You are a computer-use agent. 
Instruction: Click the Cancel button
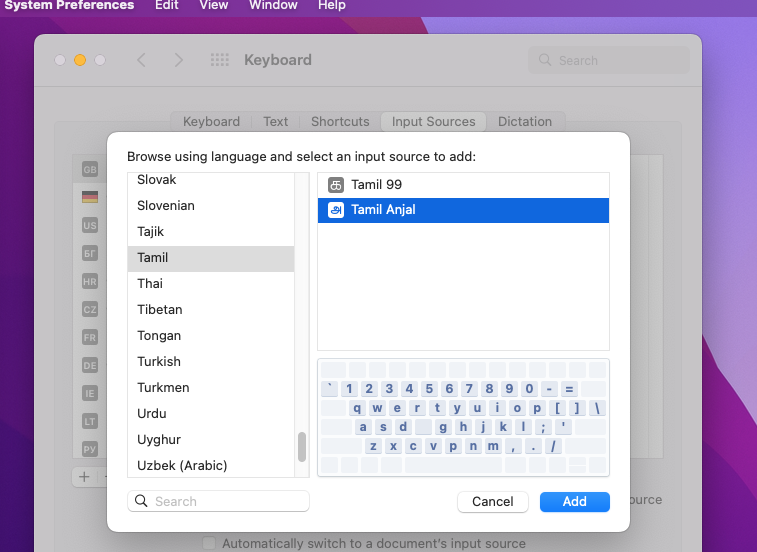492,502
